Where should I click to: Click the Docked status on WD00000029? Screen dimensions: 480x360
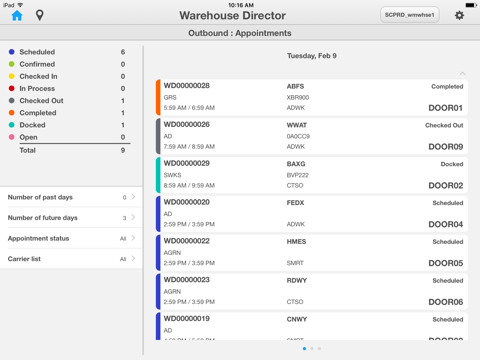(x=452, y=164)
